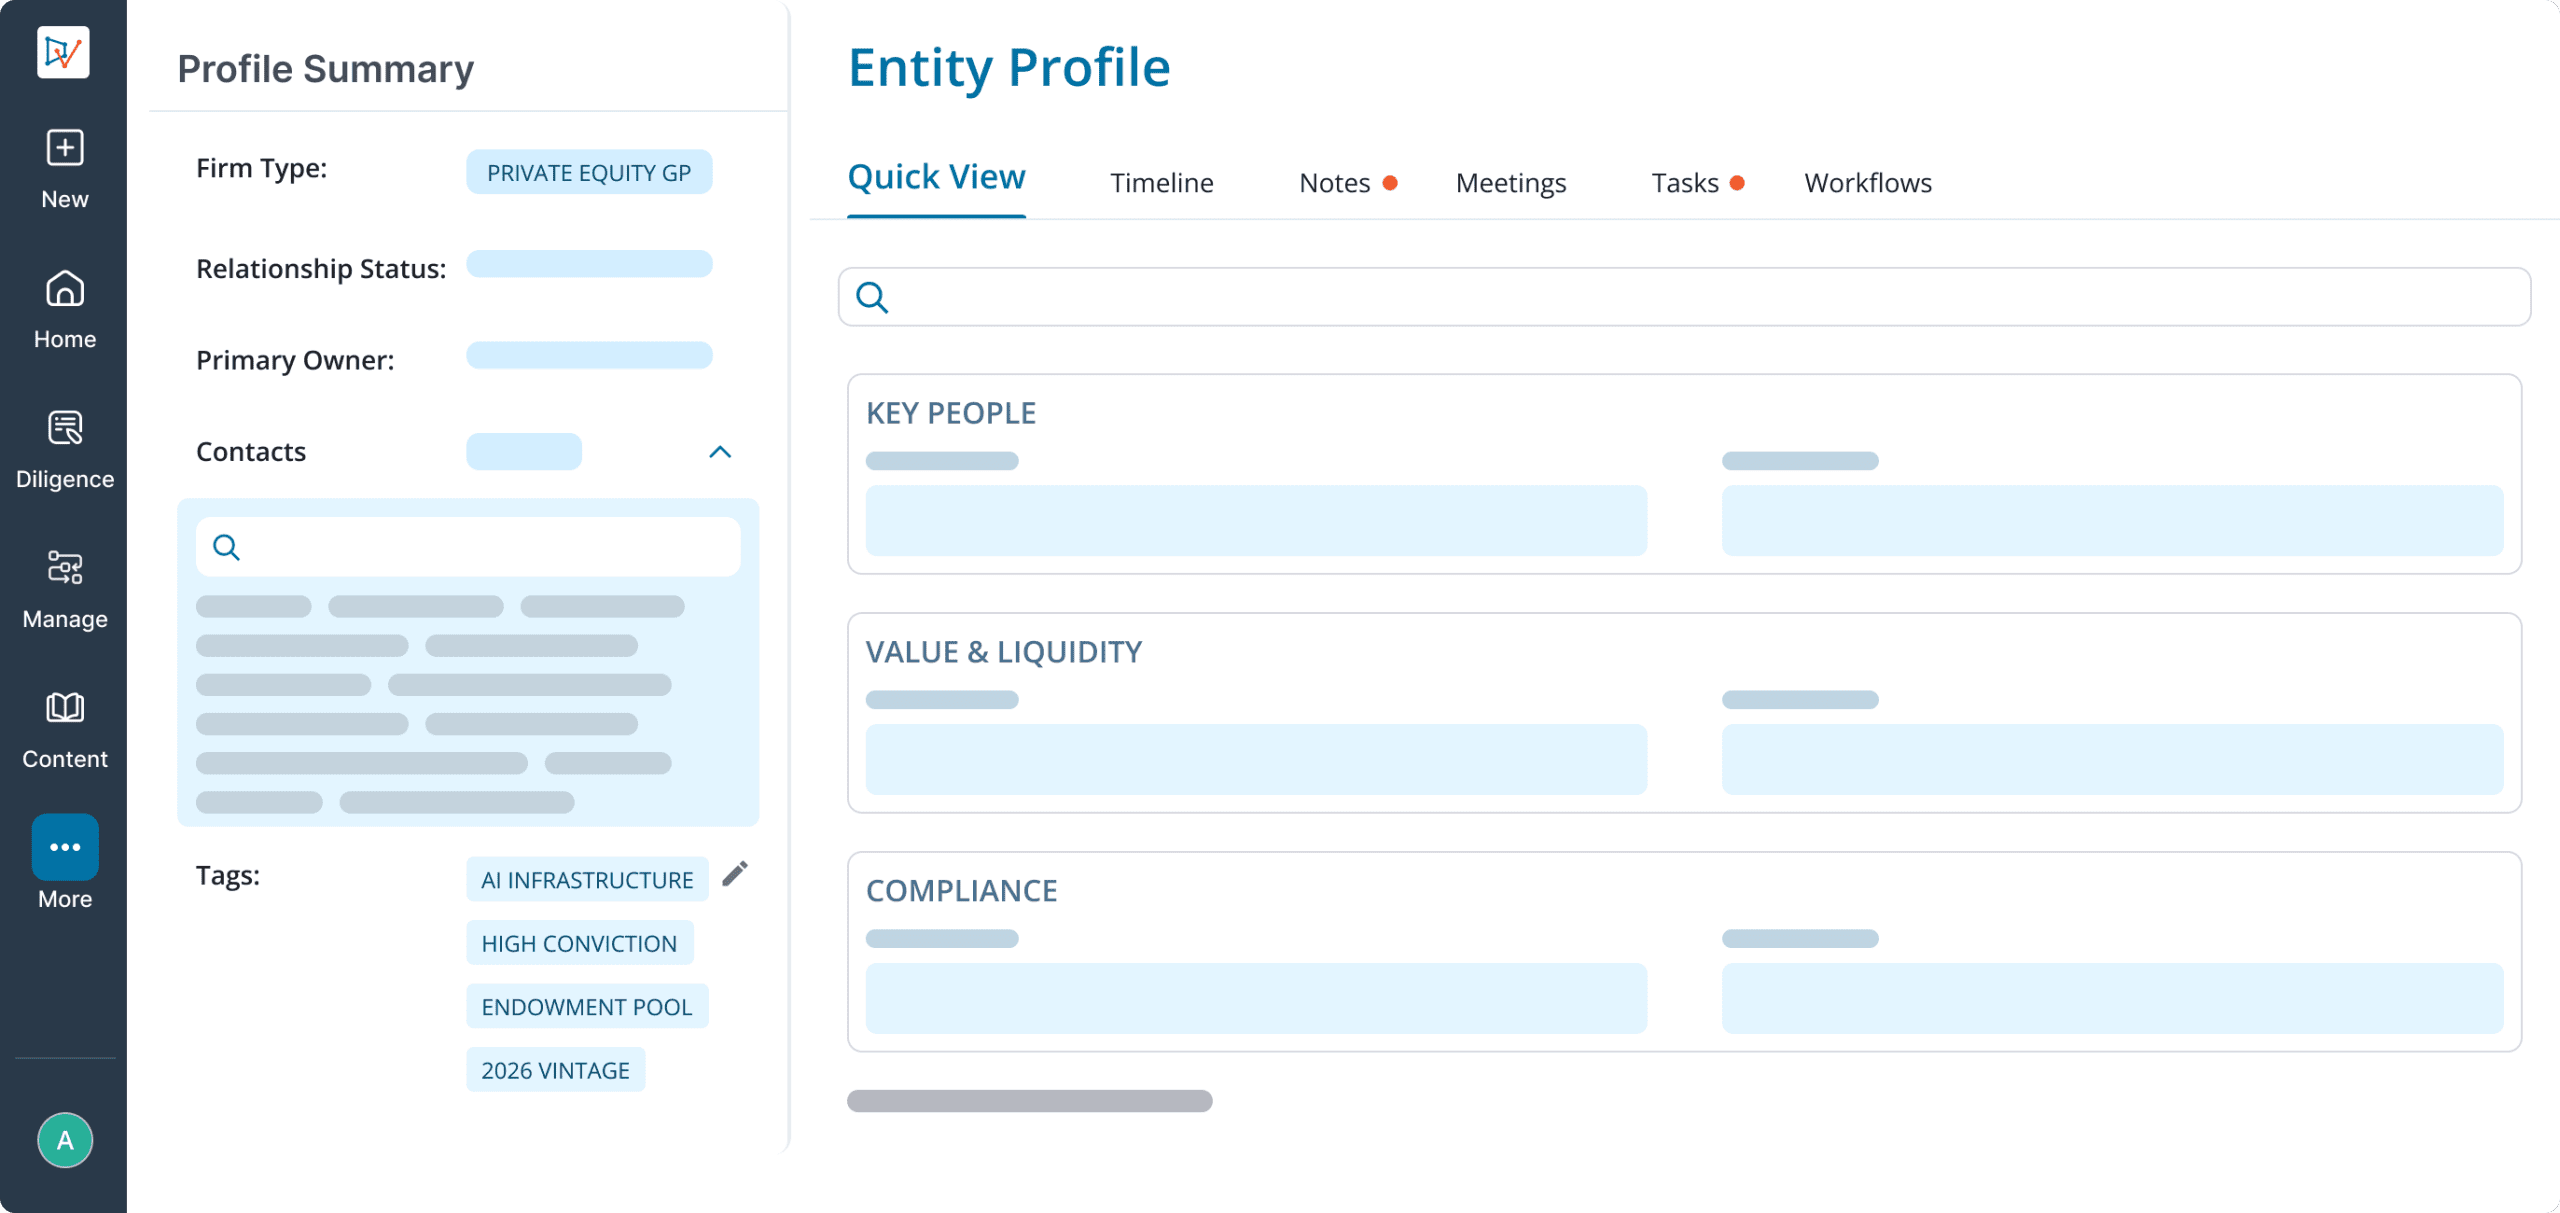Image resolution: width=2560 pixels, height=1213 pixels.
Task: Edit tags using the pencil icon
Action: 736,874
